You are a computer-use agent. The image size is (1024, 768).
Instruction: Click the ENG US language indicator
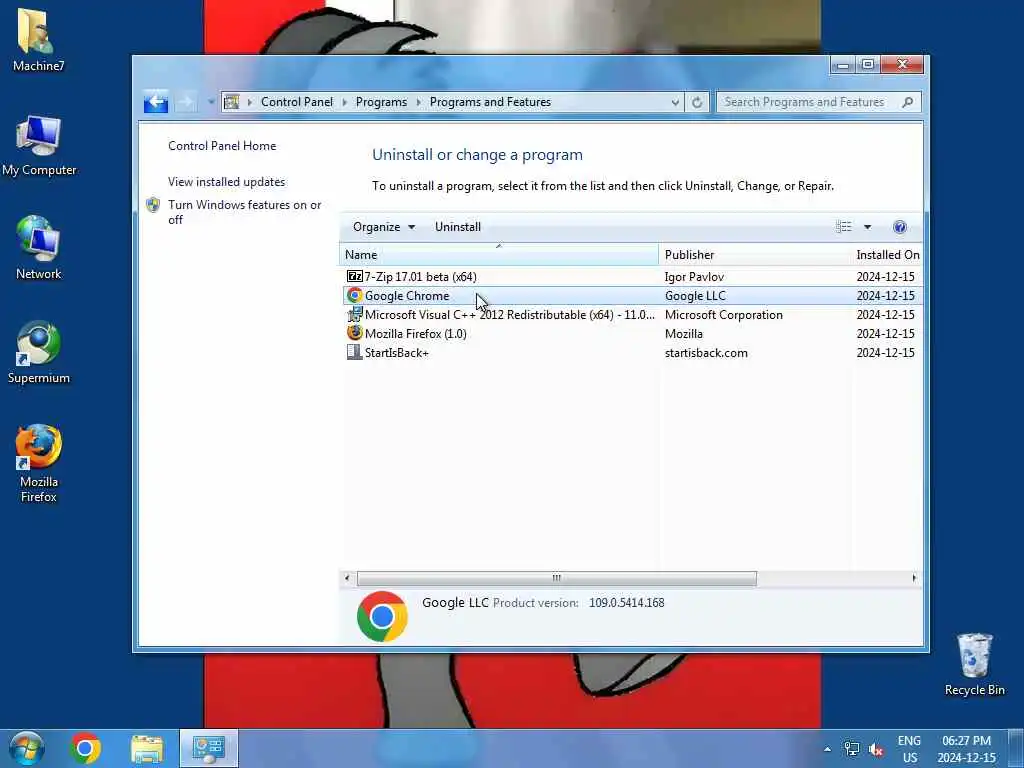909,749
